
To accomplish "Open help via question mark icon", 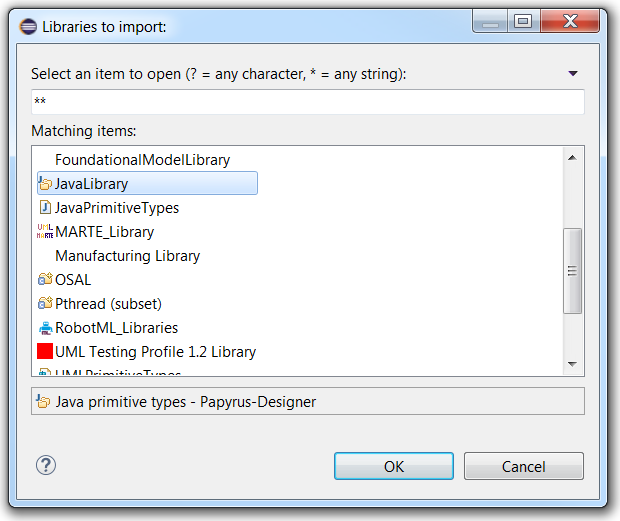I will click(x=46, y=465).
